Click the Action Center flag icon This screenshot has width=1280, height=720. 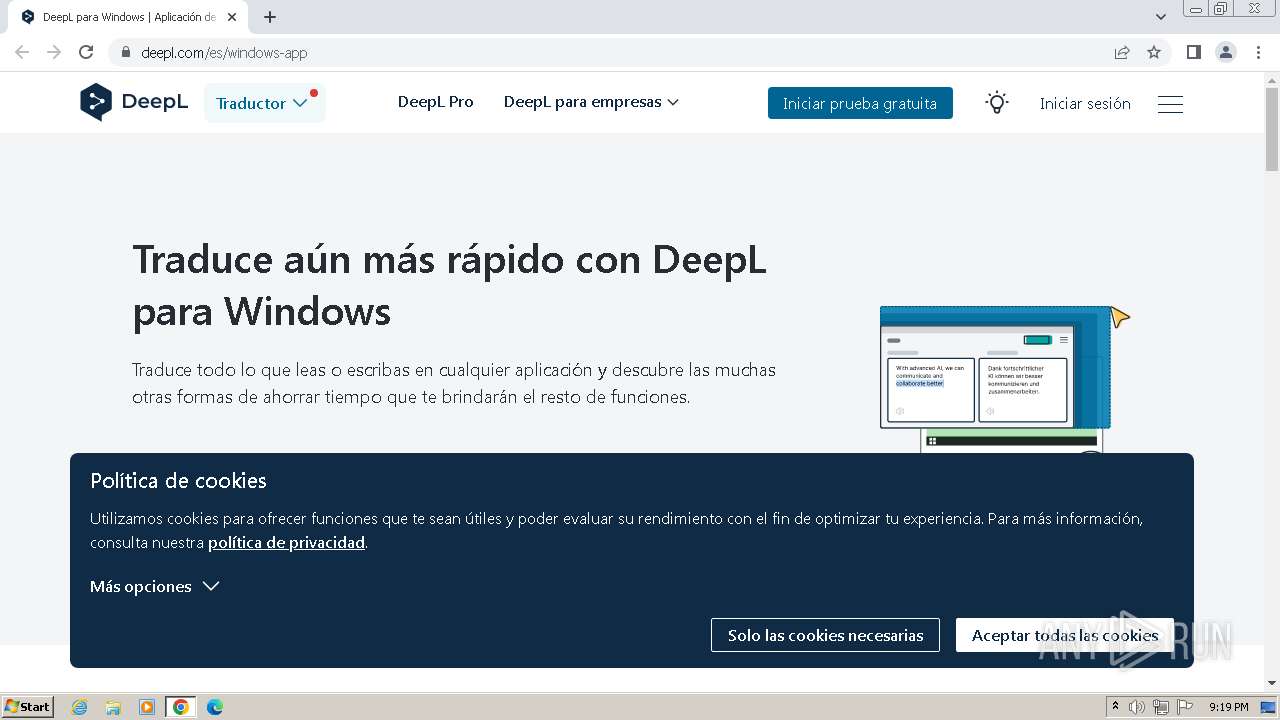click(1185, 707)
